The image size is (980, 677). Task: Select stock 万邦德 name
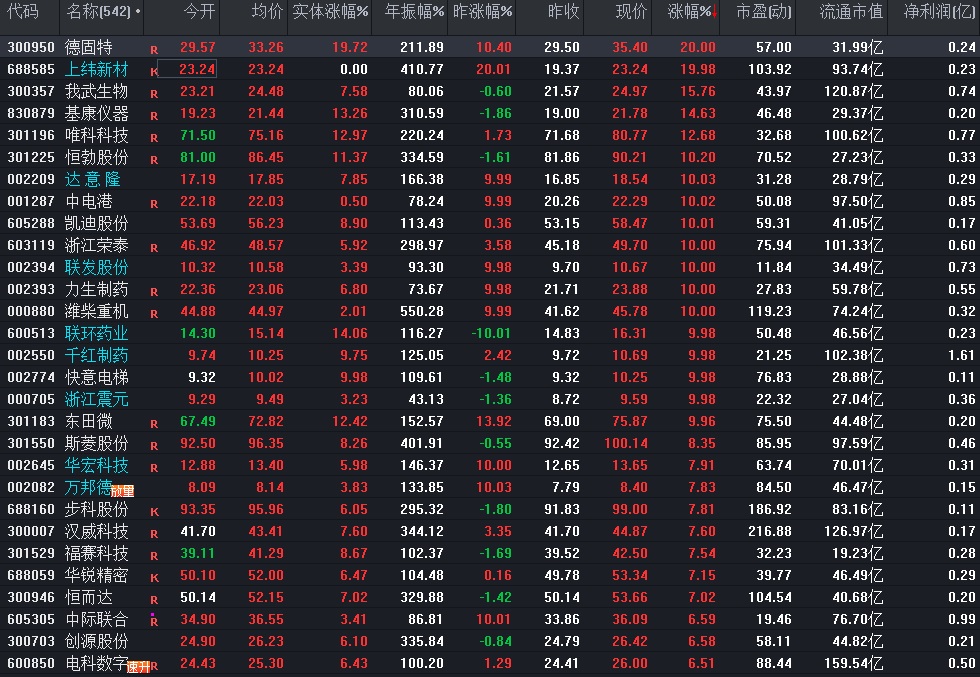point(88,487)
